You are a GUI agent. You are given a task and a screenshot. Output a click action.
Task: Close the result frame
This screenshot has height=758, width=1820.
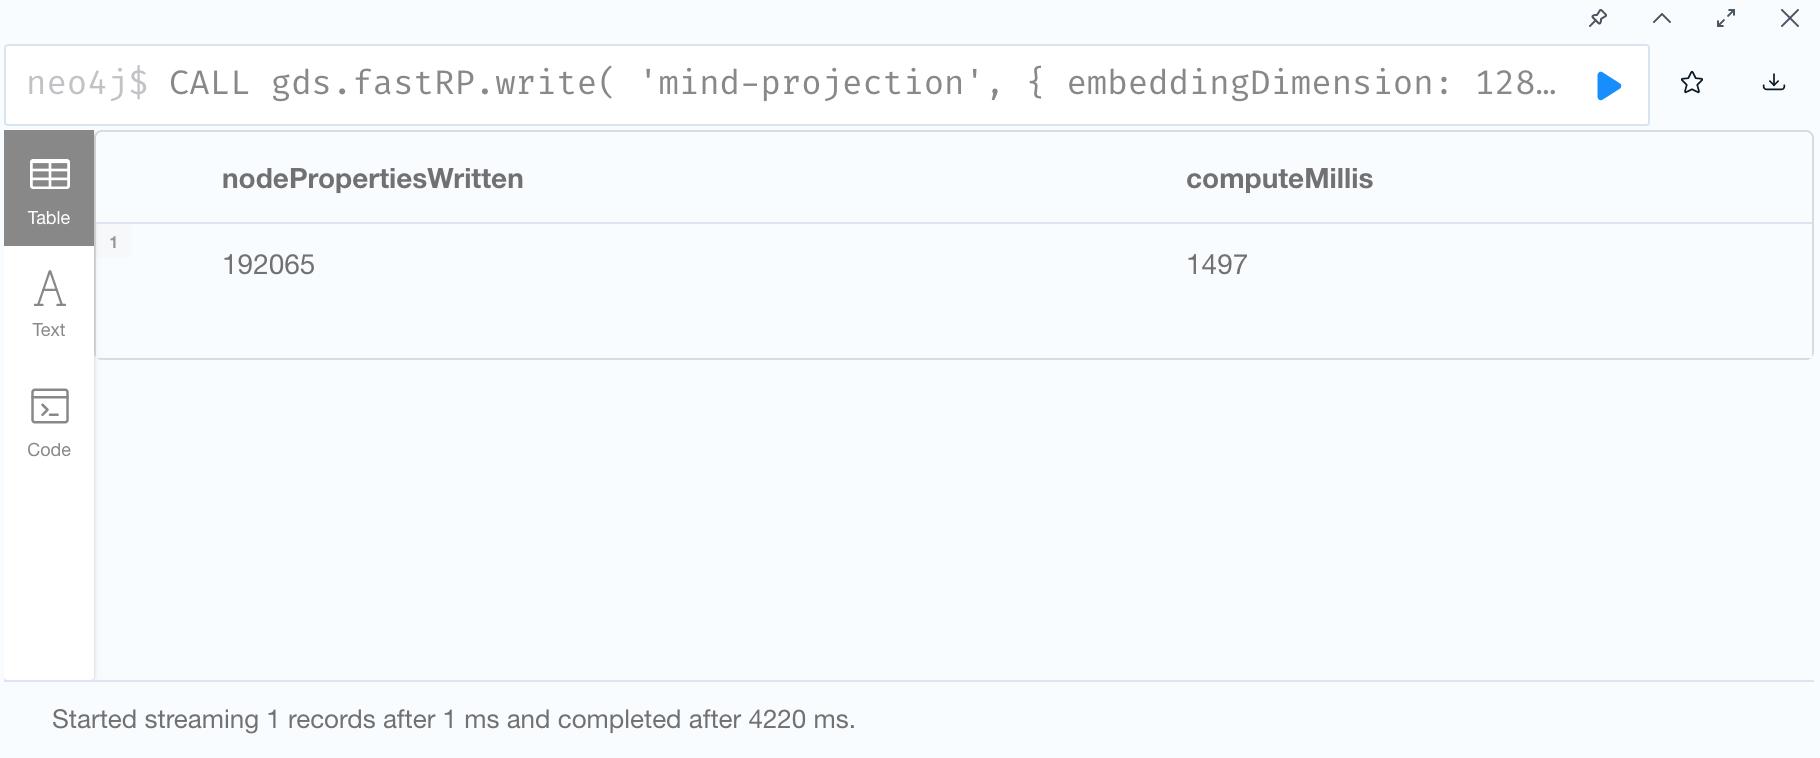1790,19
